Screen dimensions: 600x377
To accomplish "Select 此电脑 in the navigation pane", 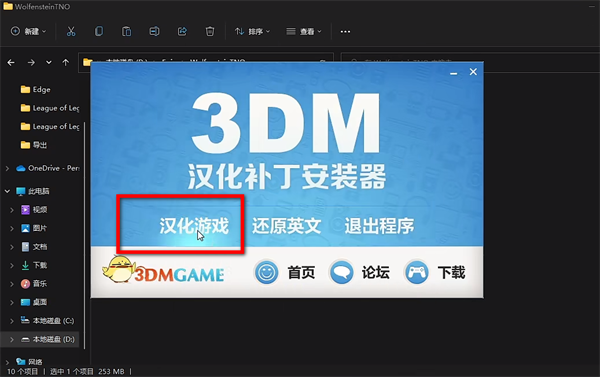I will click(33, 191).
